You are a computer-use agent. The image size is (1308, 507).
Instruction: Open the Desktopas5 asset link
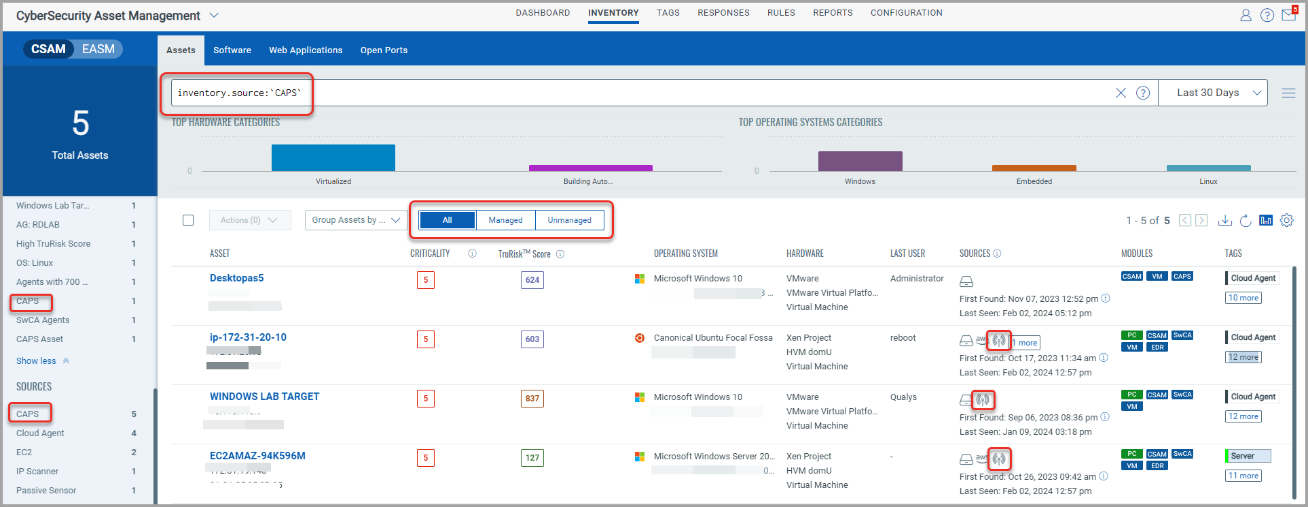point(237,278)
